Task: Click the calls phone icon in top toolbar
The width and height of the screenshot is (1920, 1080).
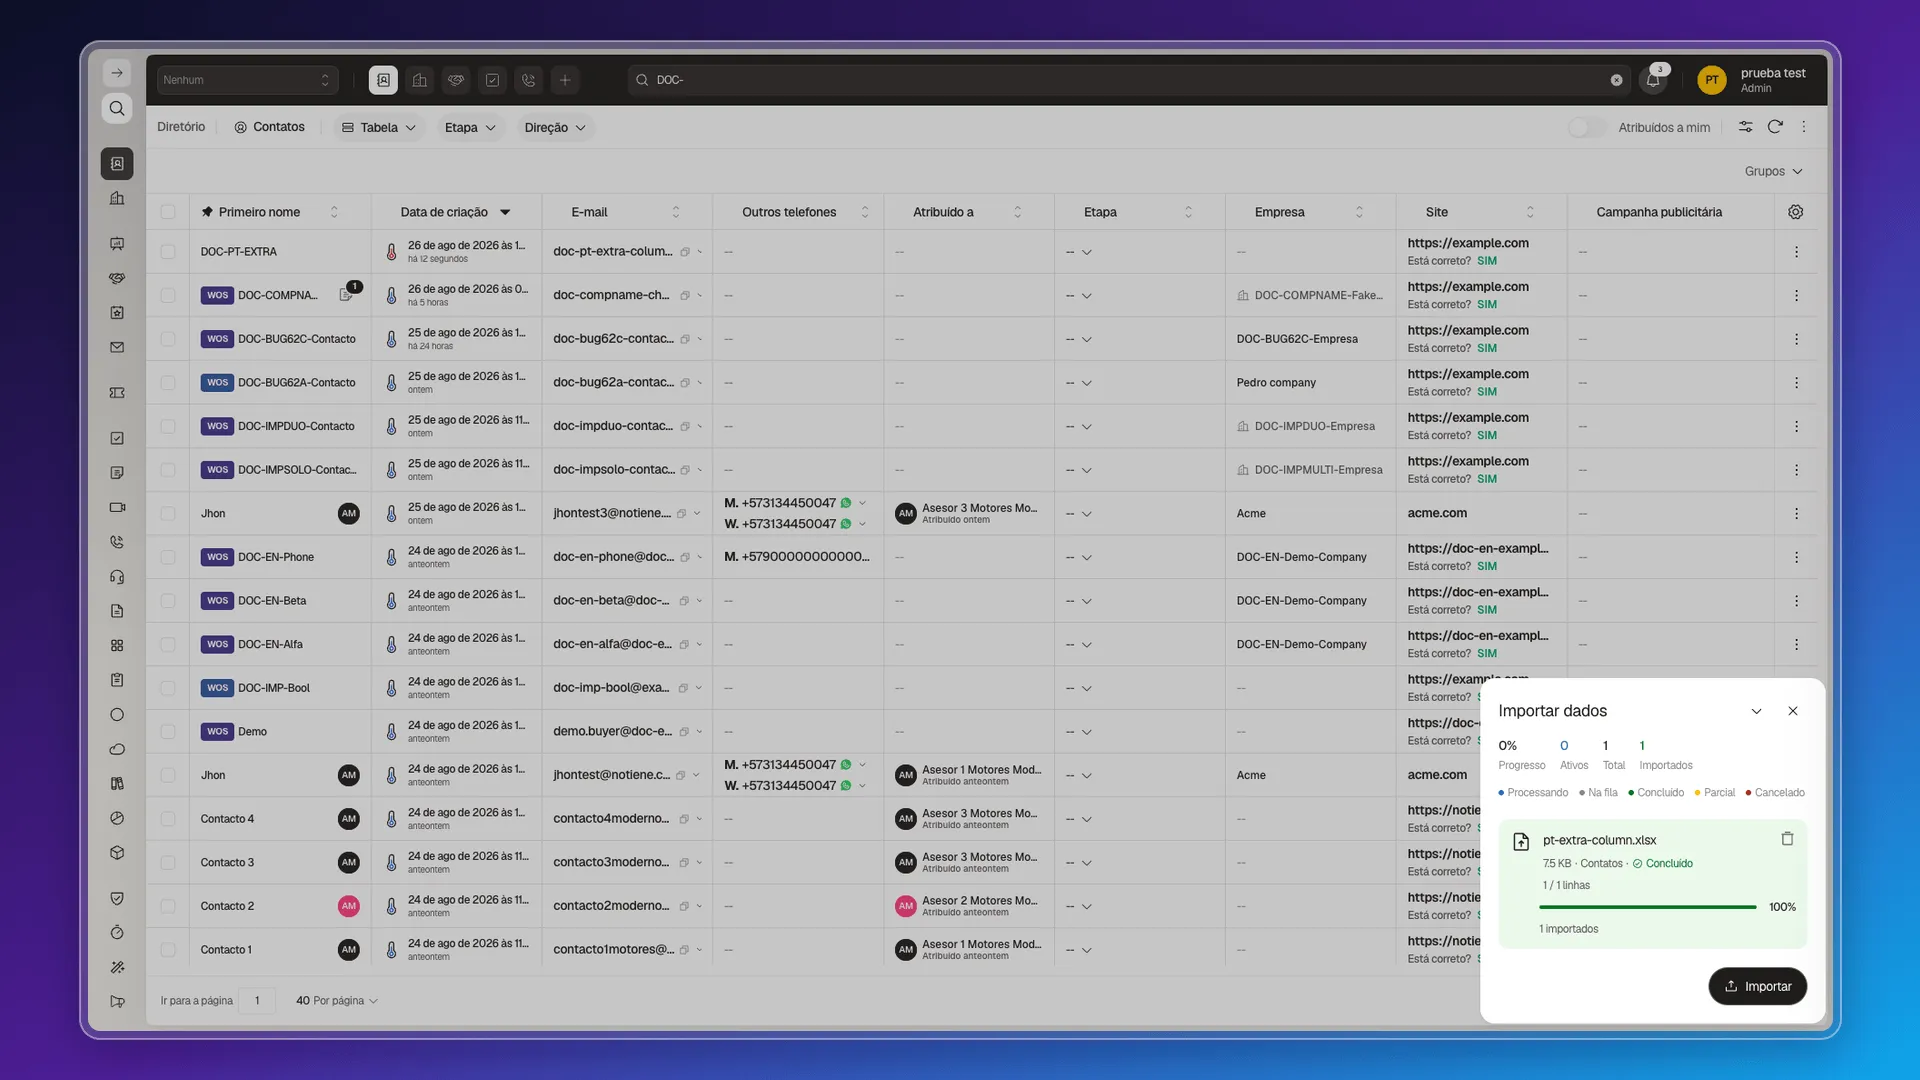Action: [x=529, y=80]
